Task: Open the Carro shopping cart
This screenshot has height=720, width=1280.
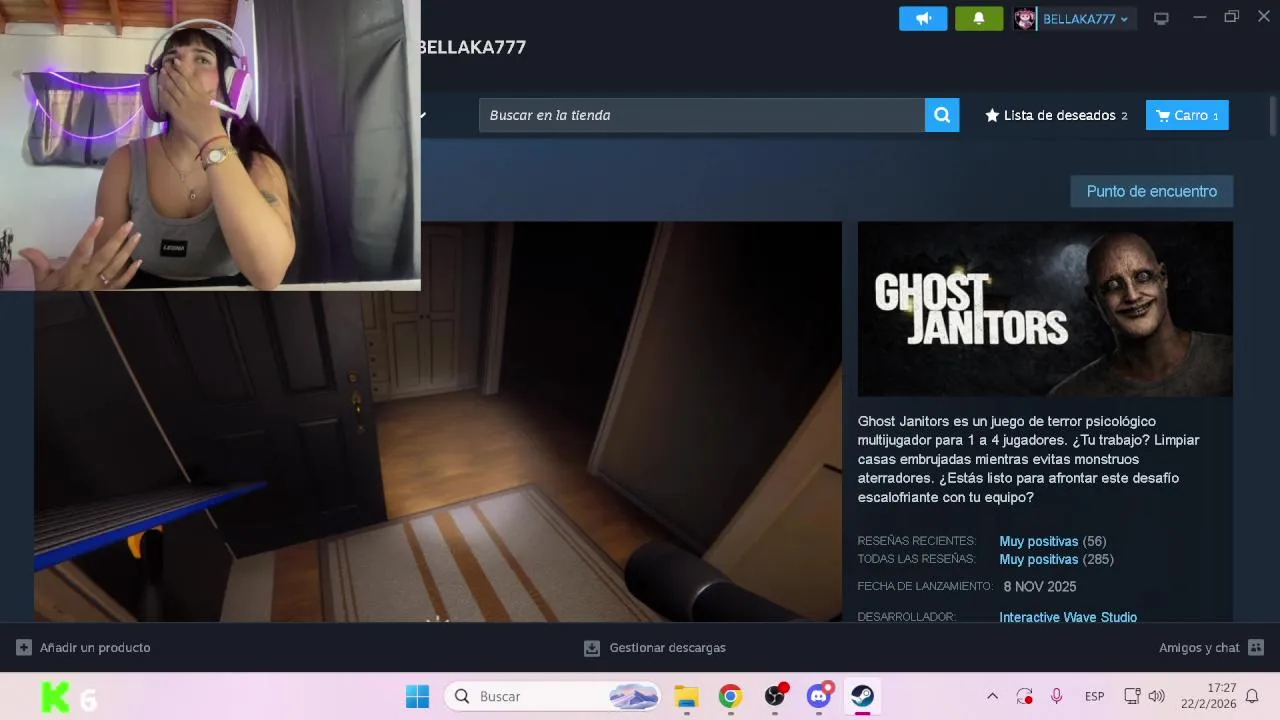Action: [x=1187, y=115]
